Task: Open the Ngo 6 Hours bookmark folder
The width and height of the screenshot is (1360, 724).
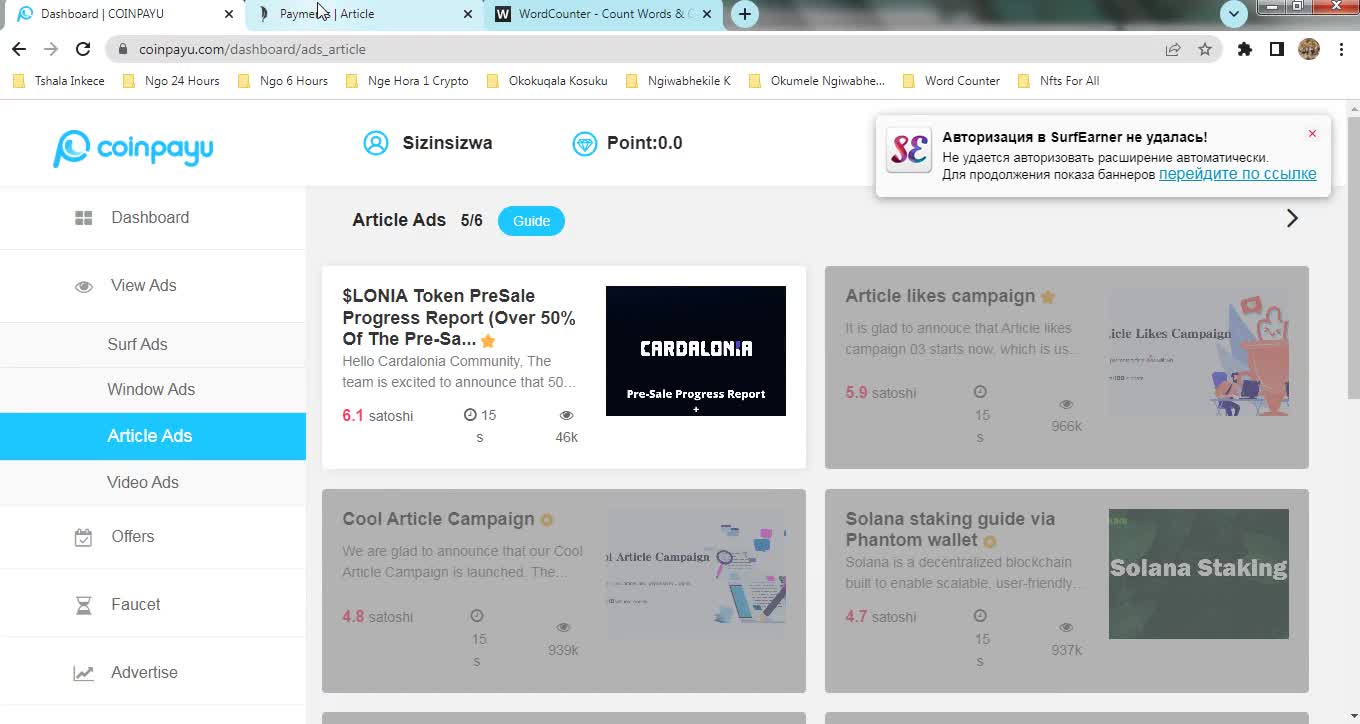Action: pyautogui.click(x=283, y=81)
